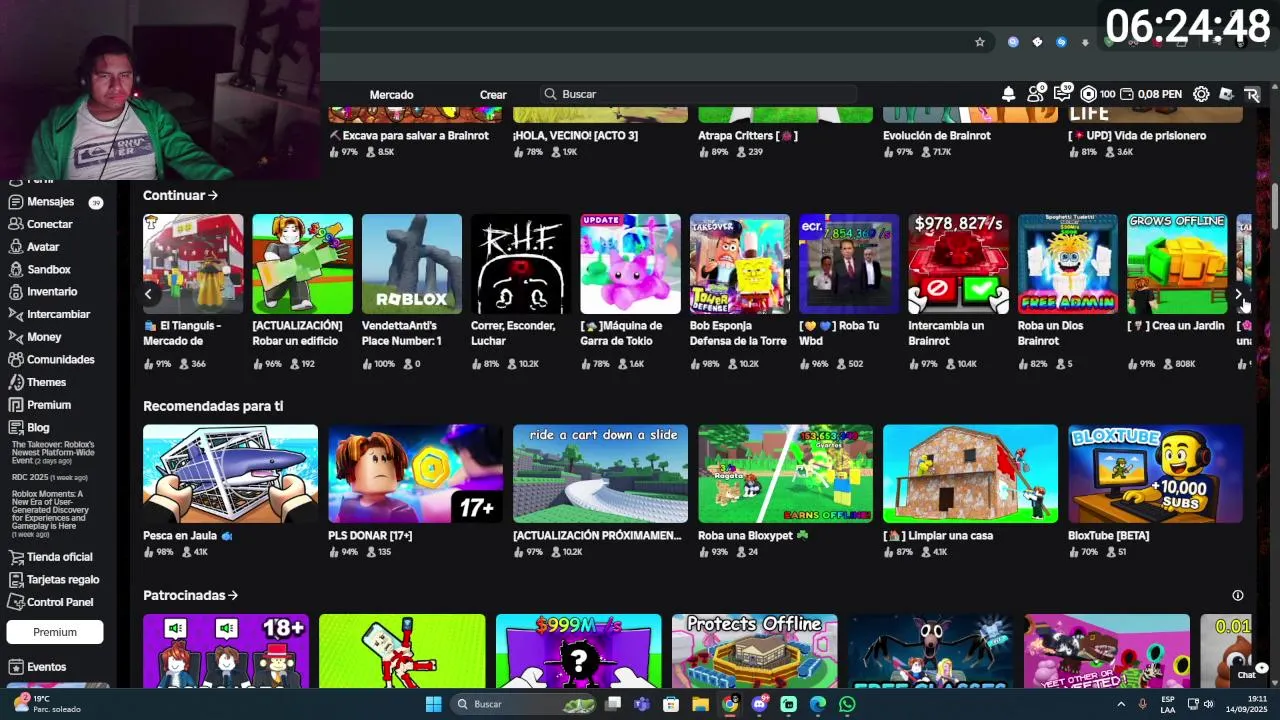Click the Robux balance icon showing 100
The width and height of the screenshot is (1280, 720).
click(x=1098, y=94)
